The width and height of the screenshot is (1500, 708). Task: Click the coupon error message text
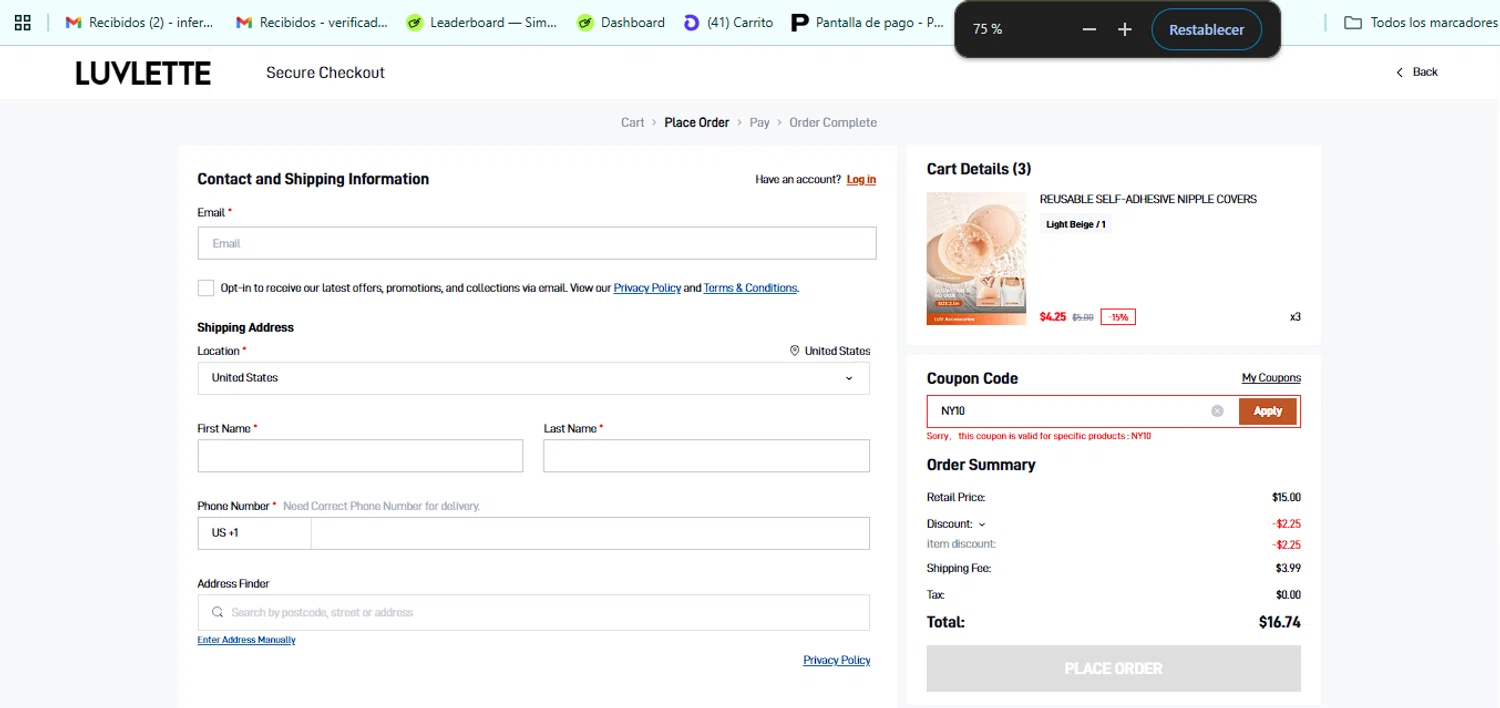click(x=1039, y=436)
